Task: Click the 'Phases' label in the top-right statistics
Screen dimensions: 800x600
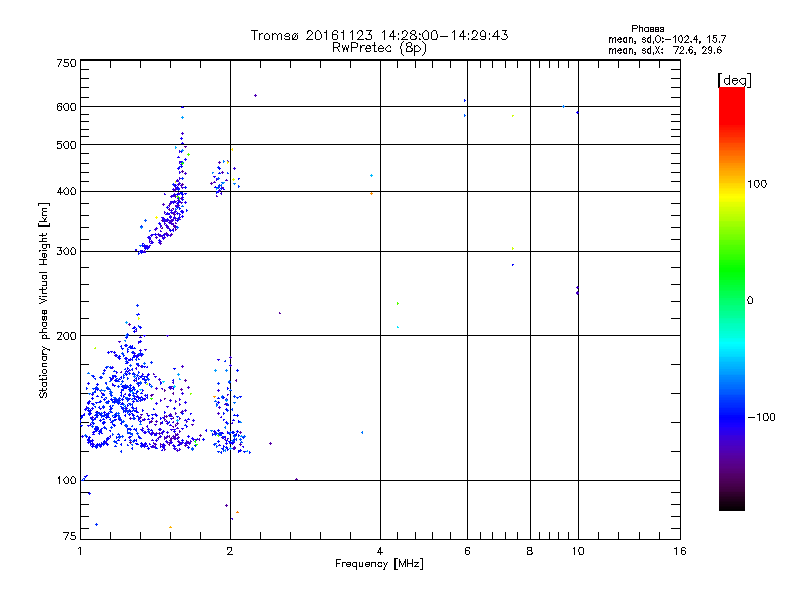Action: click(x=647, y=29)
